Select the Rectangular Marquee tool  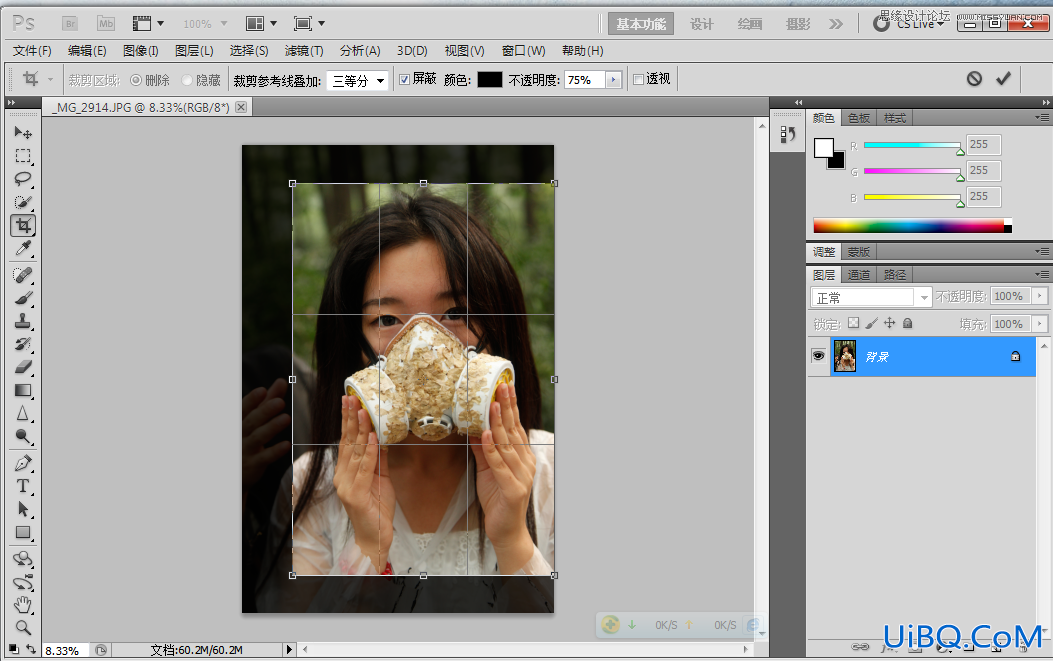click(23, 156)
